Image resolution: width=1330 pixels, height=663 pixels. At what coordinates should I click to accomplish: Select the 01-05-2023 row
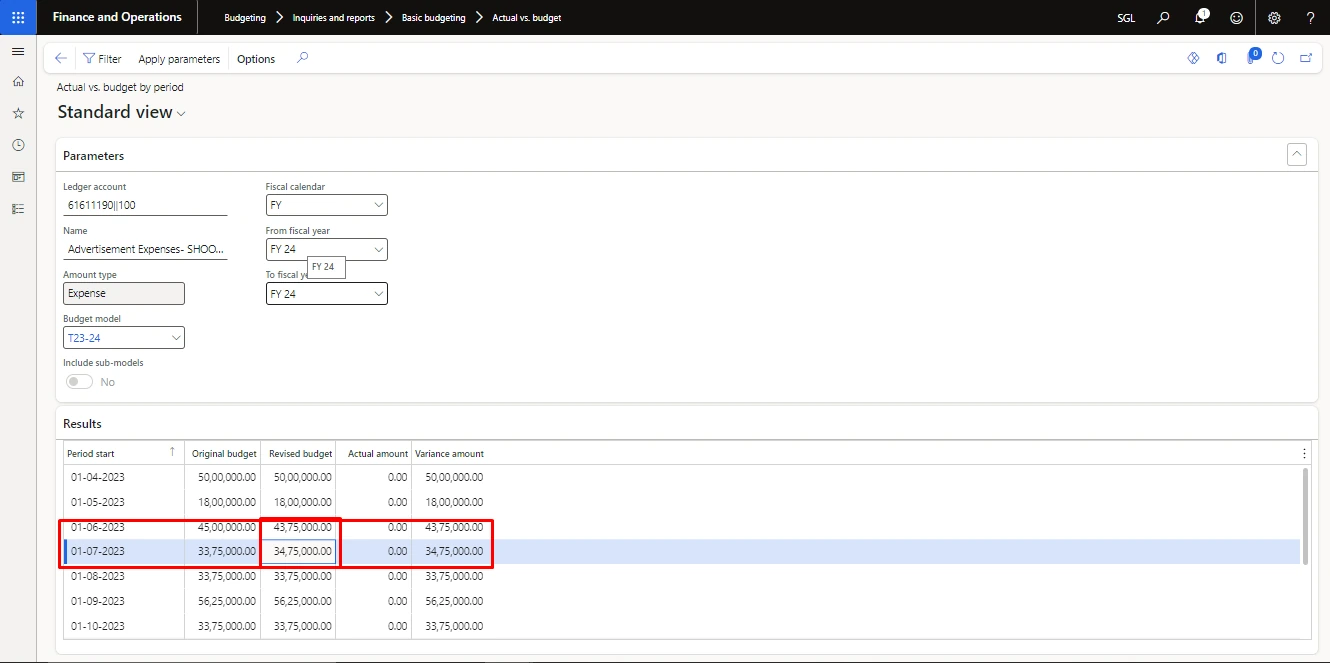click(681, 502)
